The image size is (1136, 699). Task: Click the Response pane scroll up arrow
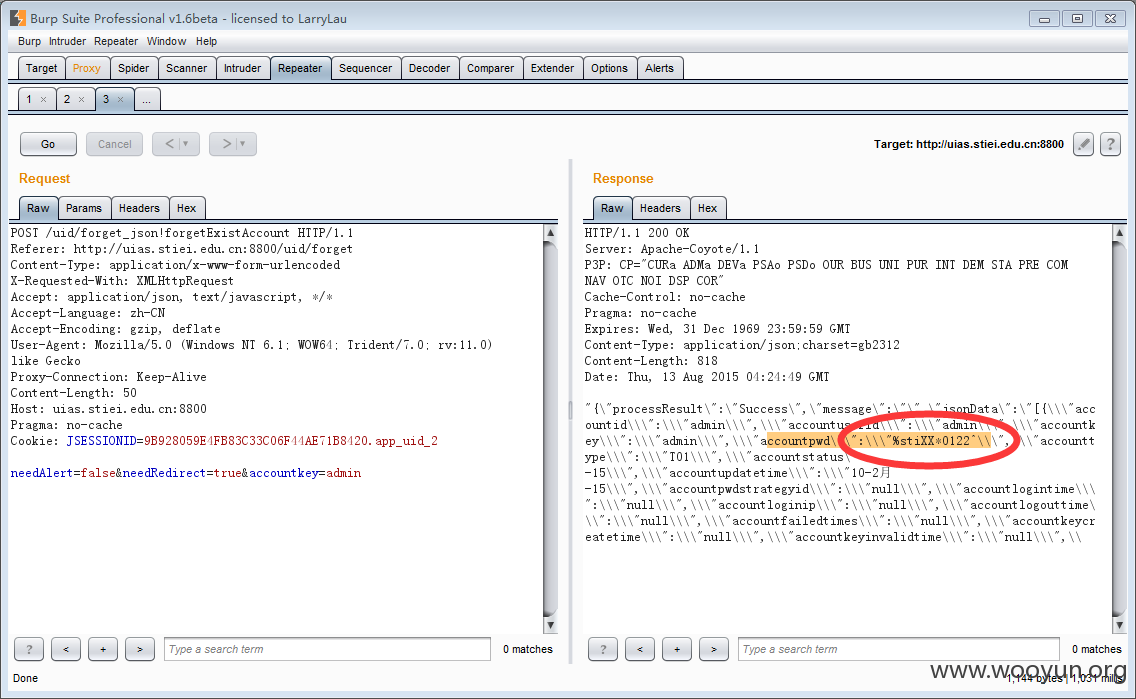pos(1119,233)
